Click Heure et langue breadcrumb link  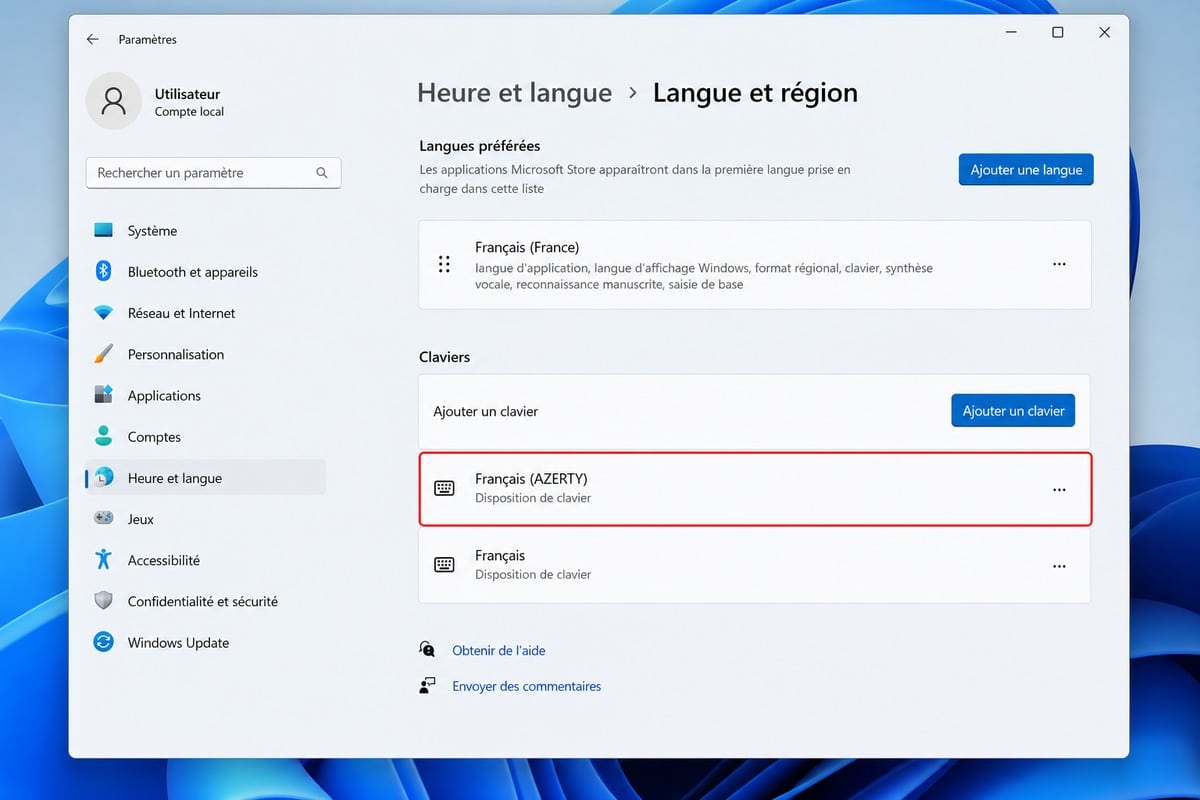point(514,93)
